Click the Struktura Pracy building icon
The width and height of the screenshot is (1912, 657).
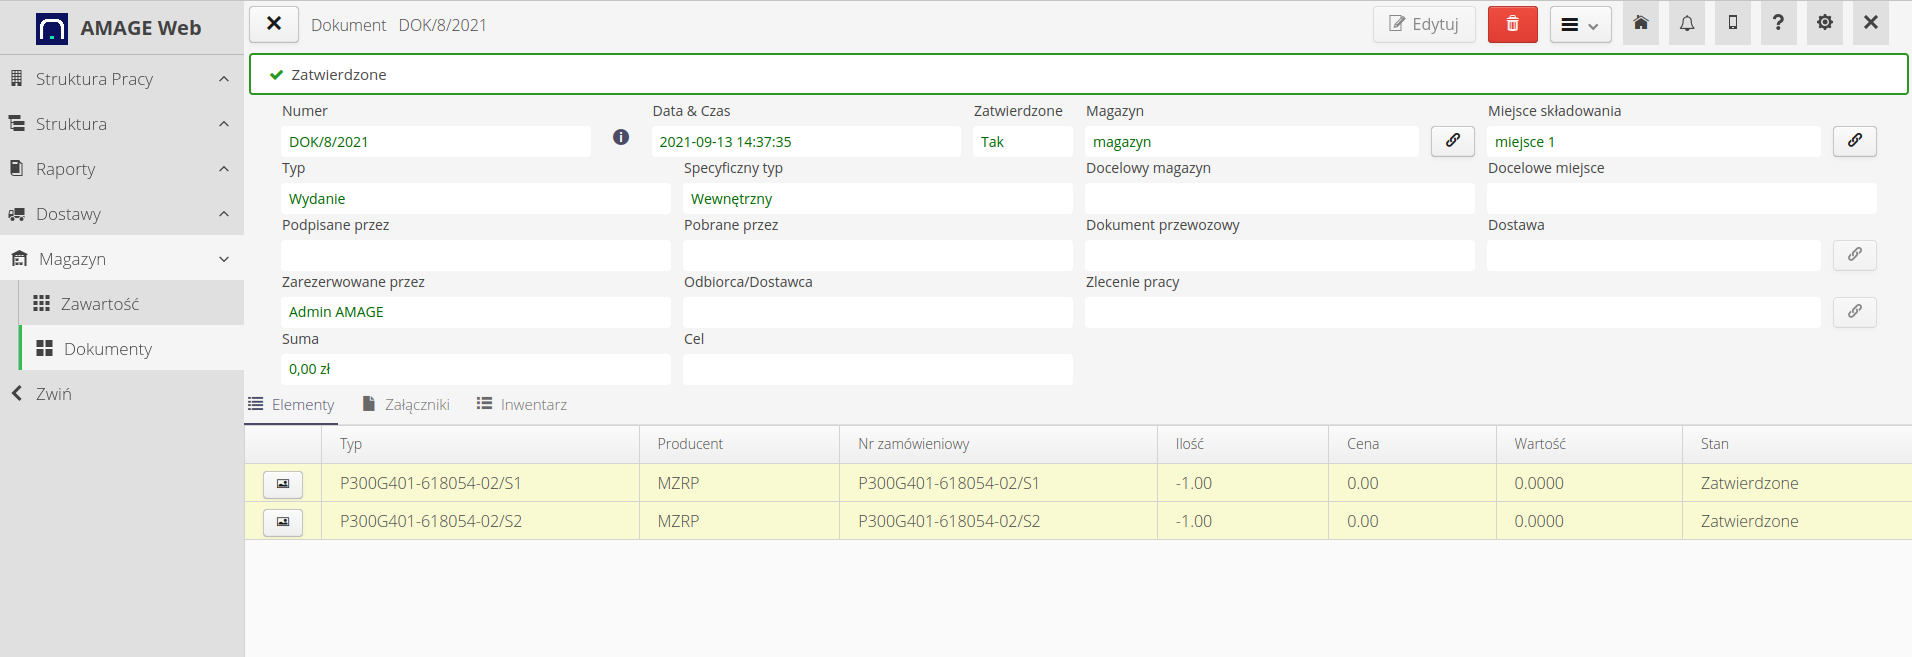coord(16,78)
